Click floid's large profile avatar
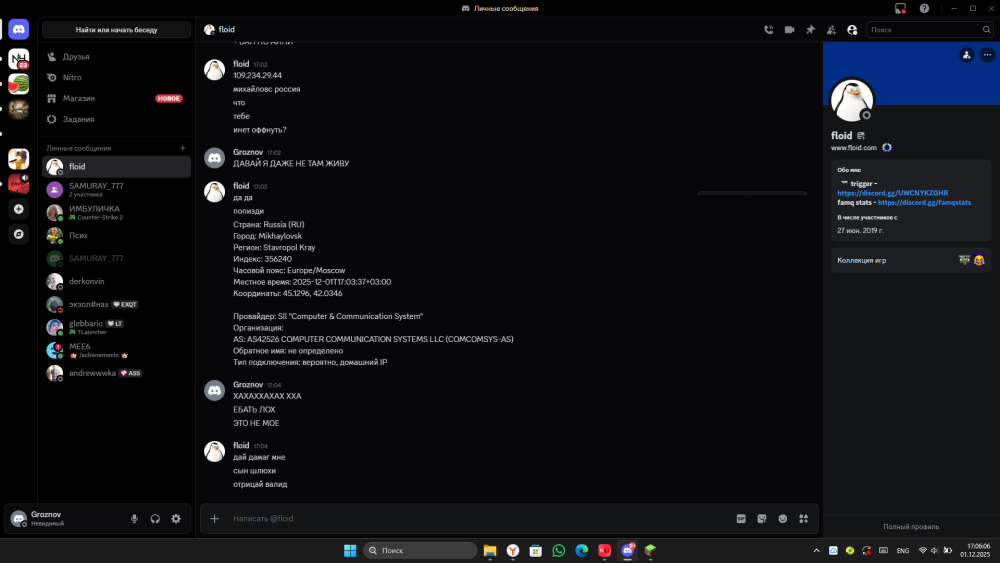This screenshot has height=563, width=1000. (x=851, y=100)
